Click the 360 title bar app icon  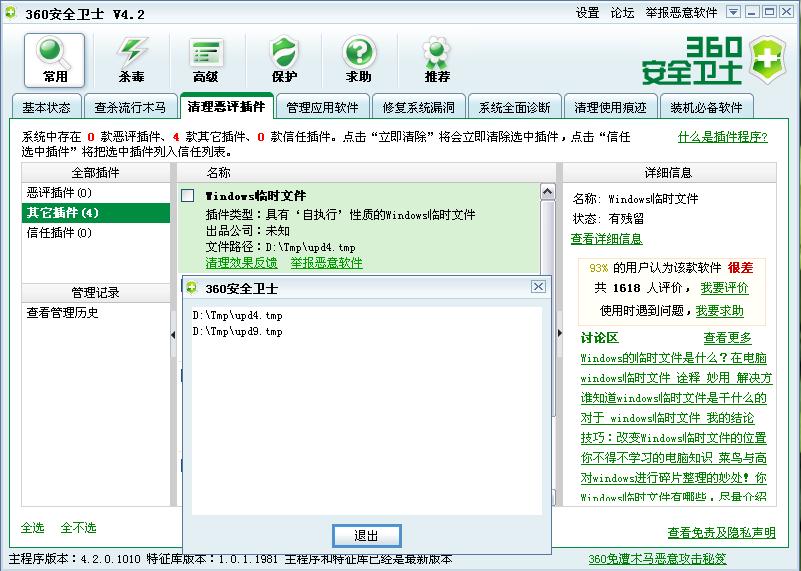point(10,13)
